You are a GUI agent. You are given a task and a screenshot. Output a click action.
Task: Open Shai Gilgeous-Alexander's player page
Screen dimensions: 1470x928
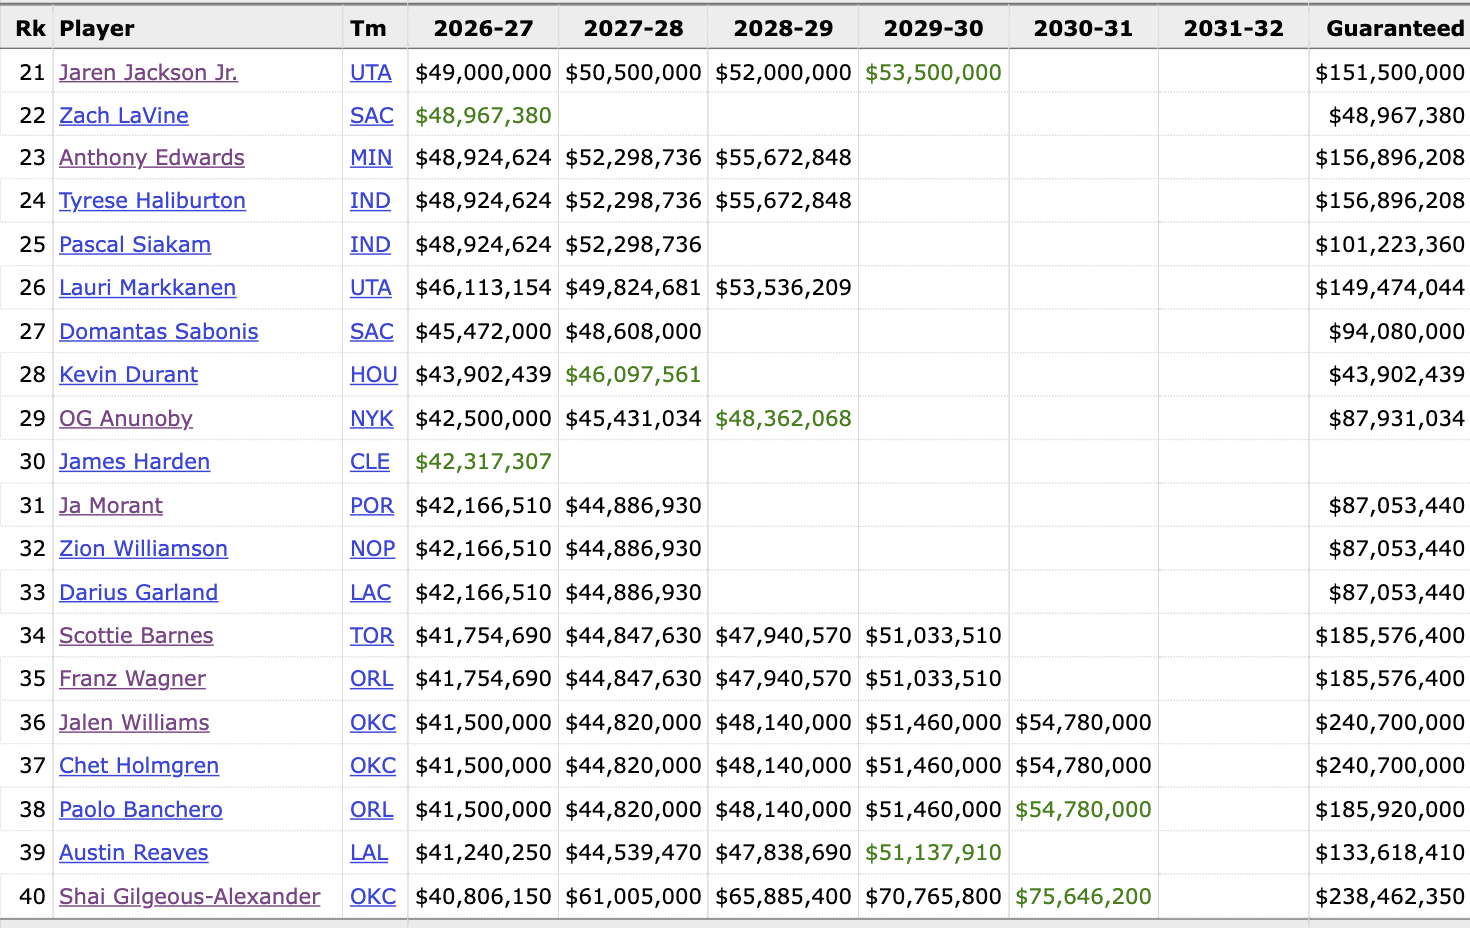point(190,896)
